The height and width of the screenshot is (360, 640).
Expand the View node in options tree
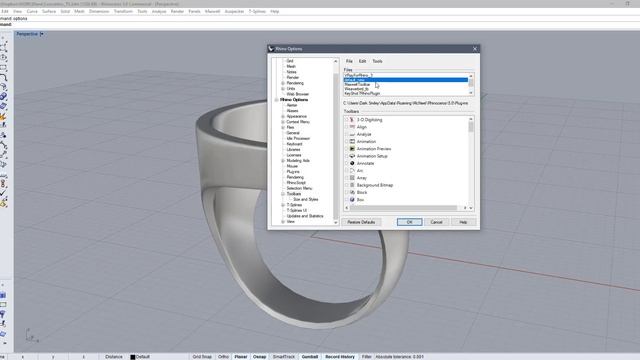pos(283,222)
